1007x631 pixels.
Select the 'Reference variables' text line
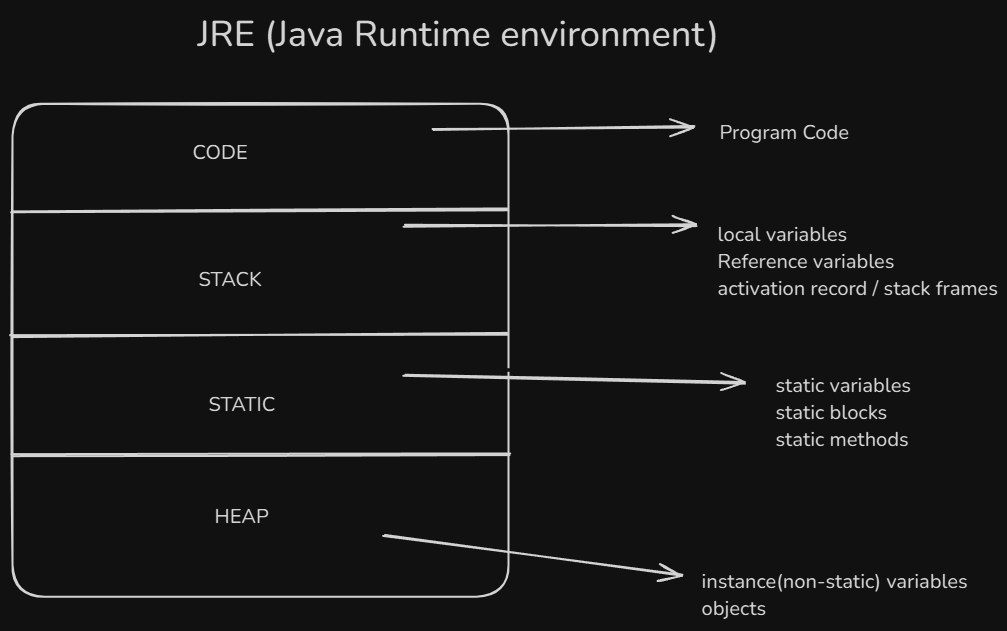(x=805, y=261)
